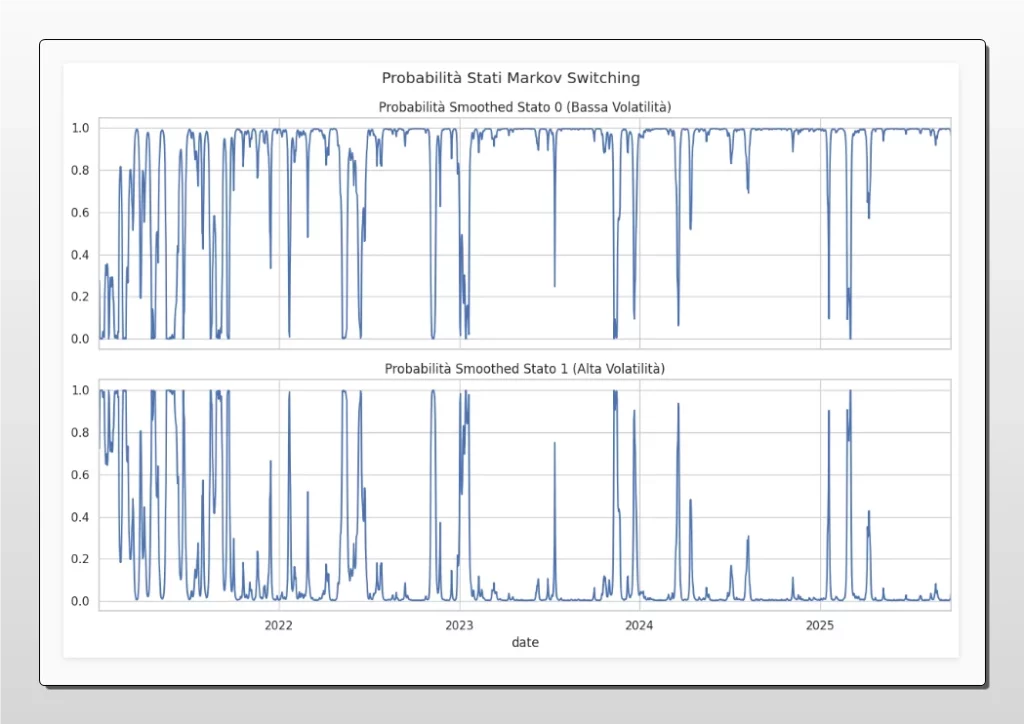Click the main title "Probabilità Stati Markov Switching"
Image resolution: width=1024 pixels, height=724 pixels.
tap(511, 77)
